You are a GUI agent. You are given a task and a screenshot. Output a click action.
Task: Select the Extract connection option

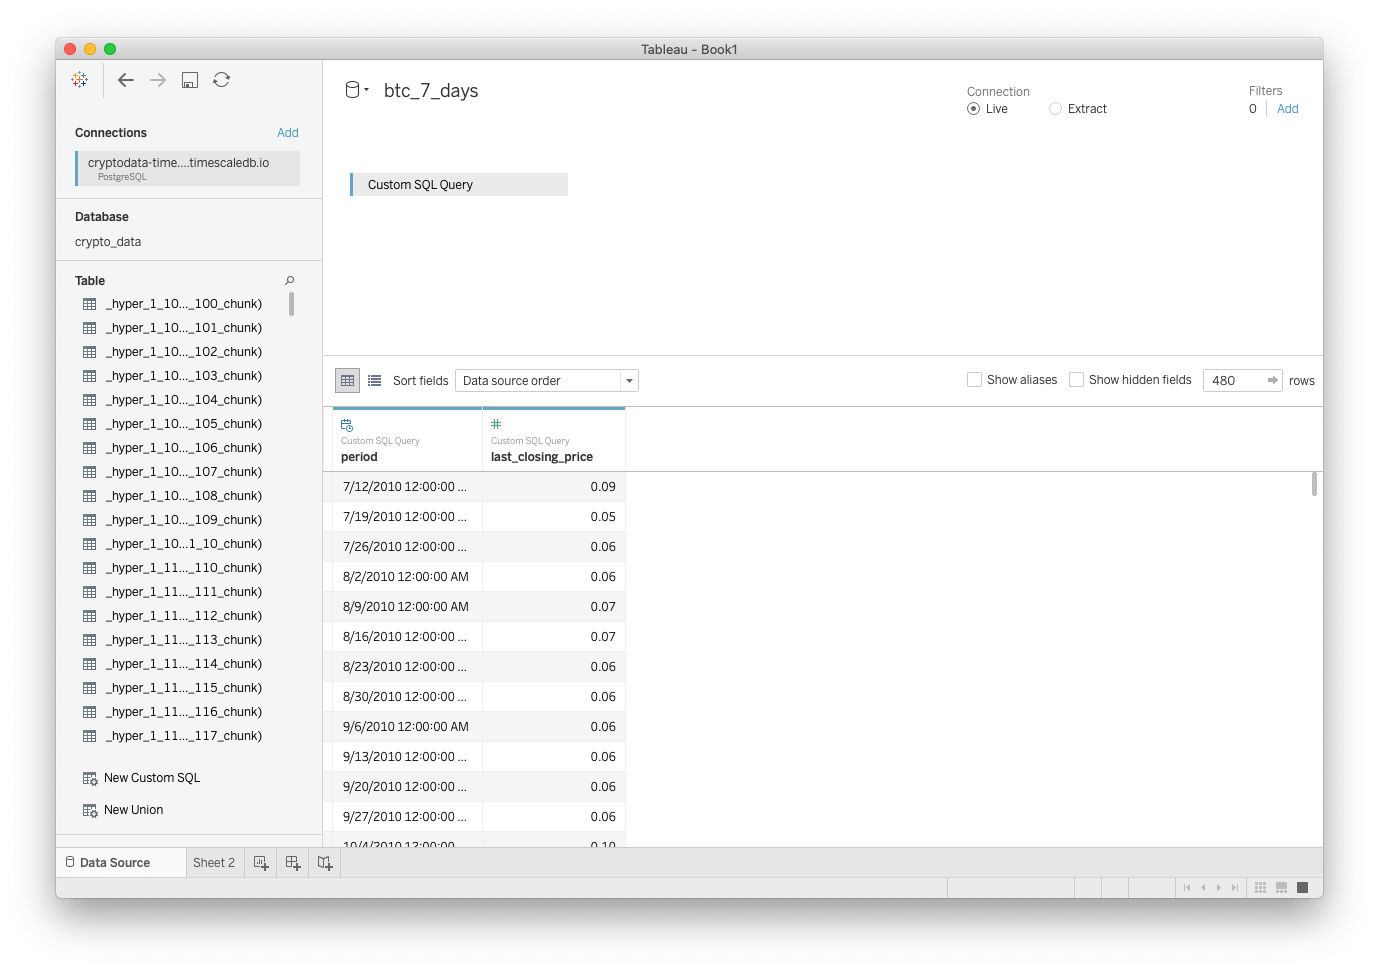(x=1055, y=109)
